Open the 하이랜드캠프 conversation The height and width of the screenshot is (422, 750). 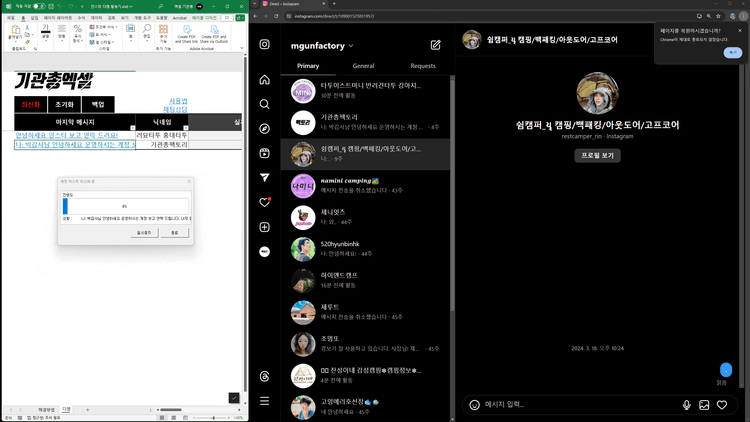(365, 280)
